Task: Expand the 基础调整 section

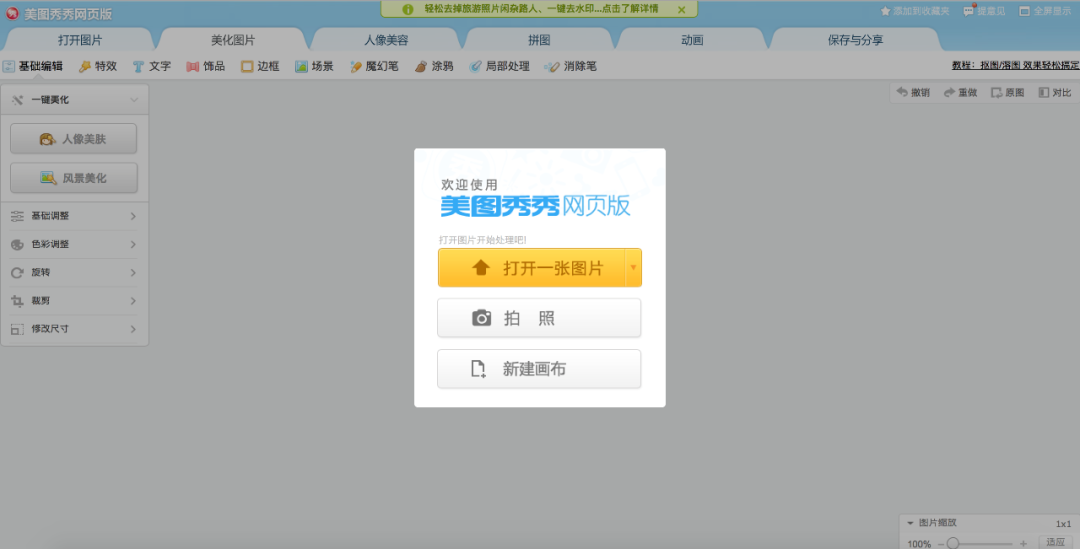Action: click(74, 216)
